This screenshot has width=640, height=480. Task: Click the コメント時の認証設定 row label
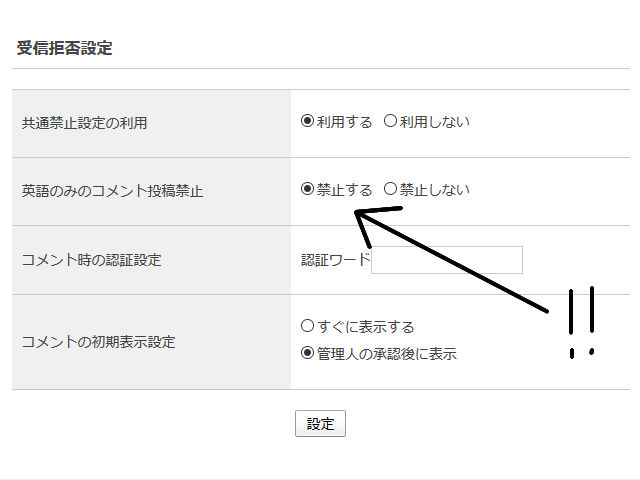(x=91, y=260)
